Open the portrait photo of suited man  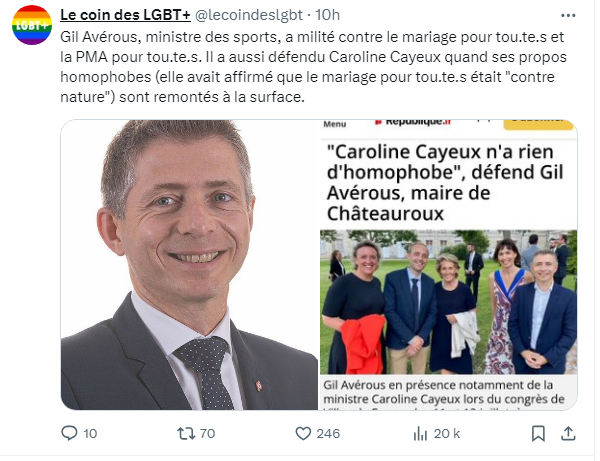coord(189,265)
